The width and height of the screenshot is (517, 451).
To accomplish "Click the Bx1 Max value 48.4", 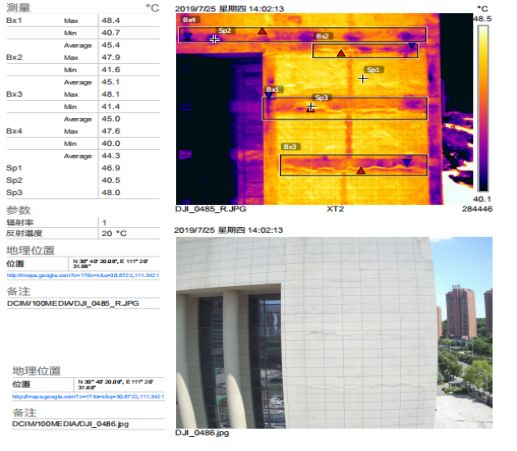I will pyautogui.click(x=111, y=20).
